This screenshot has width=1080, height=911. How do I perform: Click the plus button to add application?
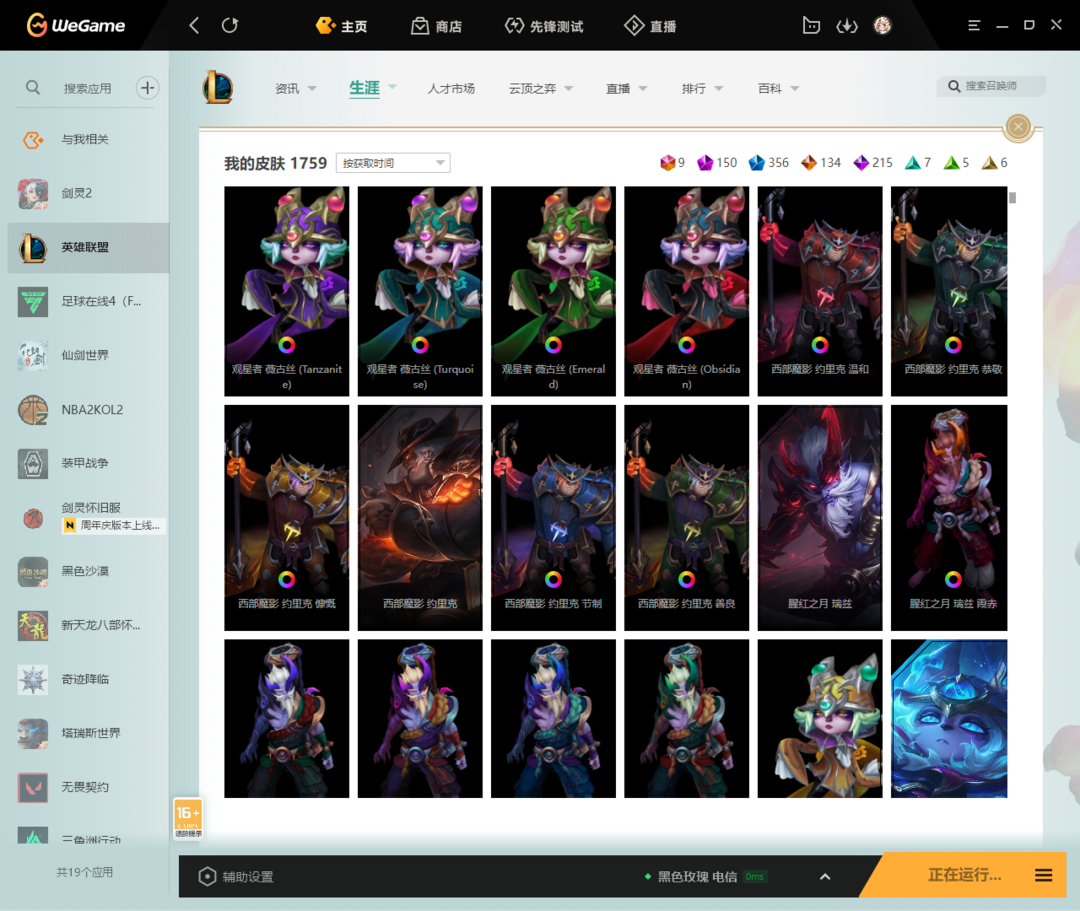[x=147, y=87]
